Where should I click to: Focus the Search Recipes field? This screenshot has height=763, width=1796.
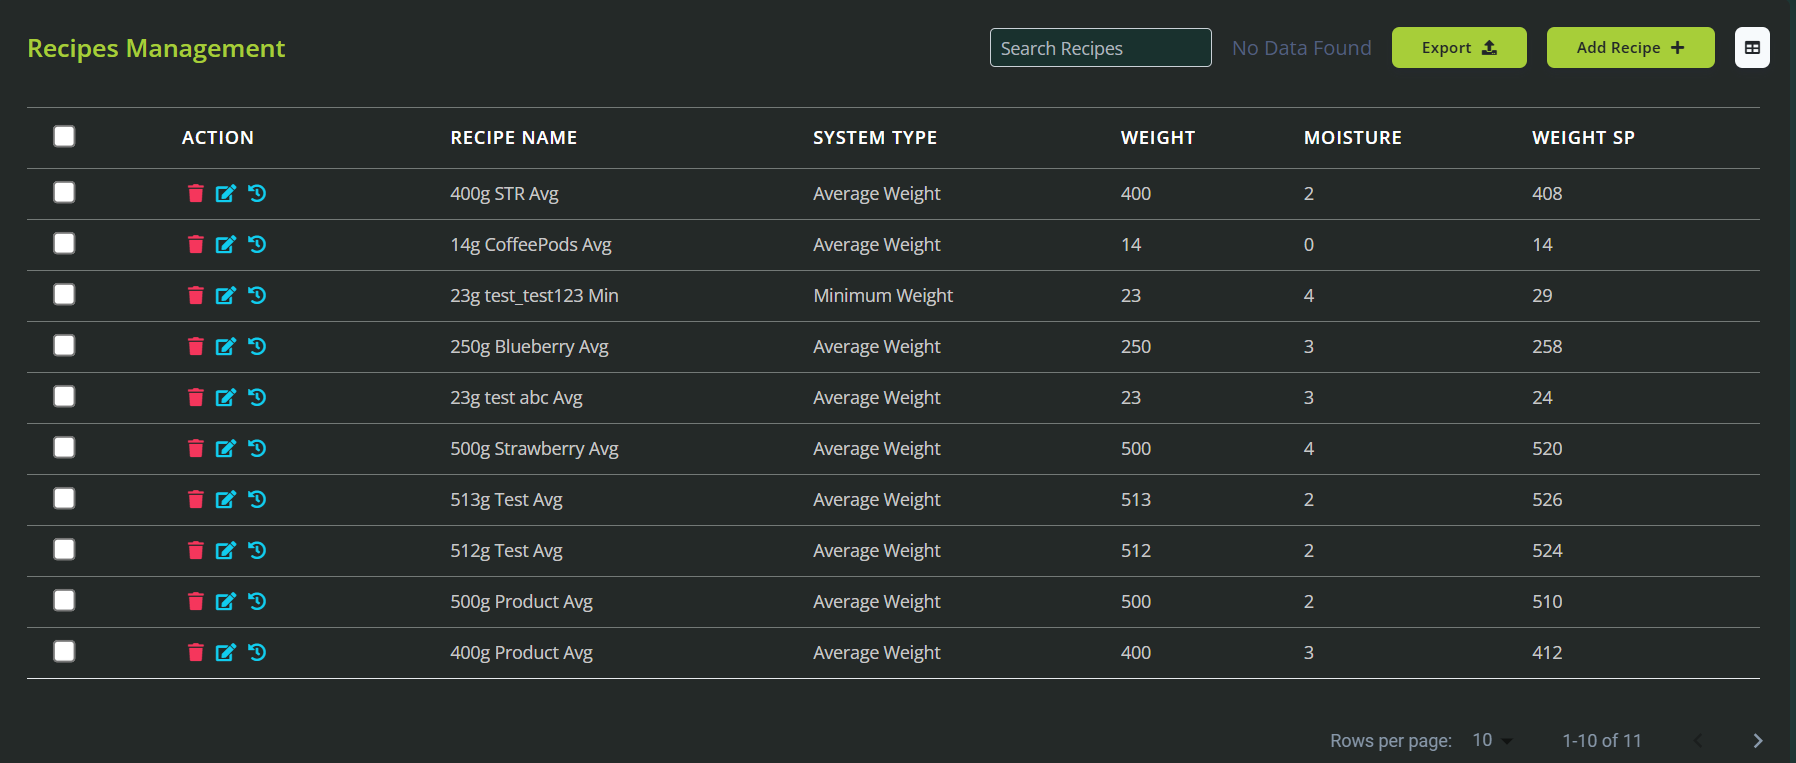(x=1100, y=48)
